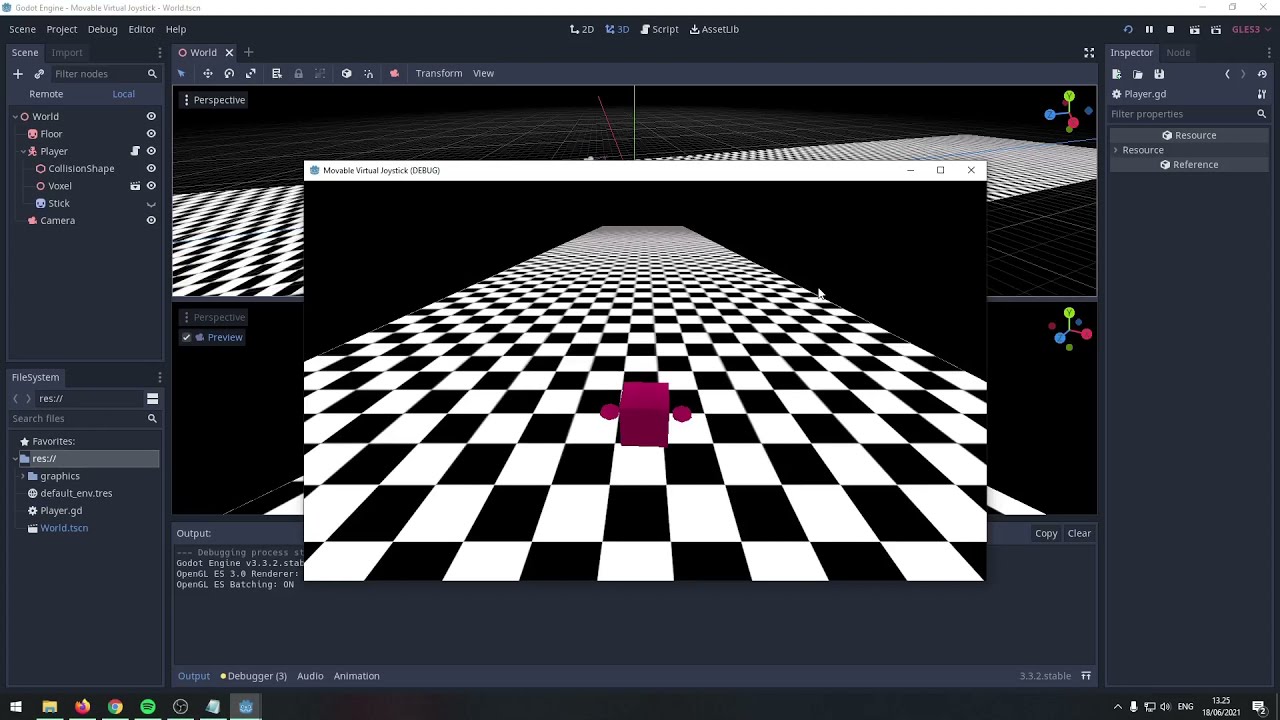Open the Project menu

pyautogui.click(x=62, y=30)
